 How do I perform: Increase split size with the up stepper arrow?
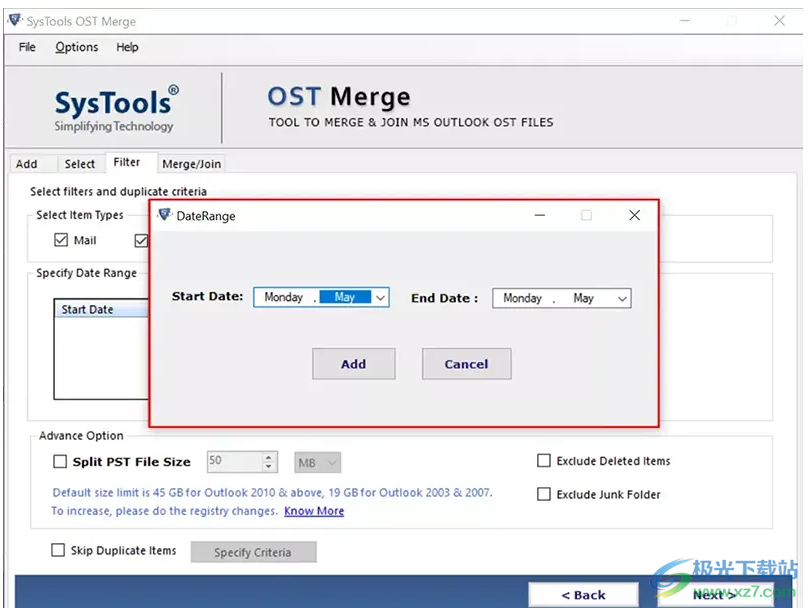click(268, 457)
